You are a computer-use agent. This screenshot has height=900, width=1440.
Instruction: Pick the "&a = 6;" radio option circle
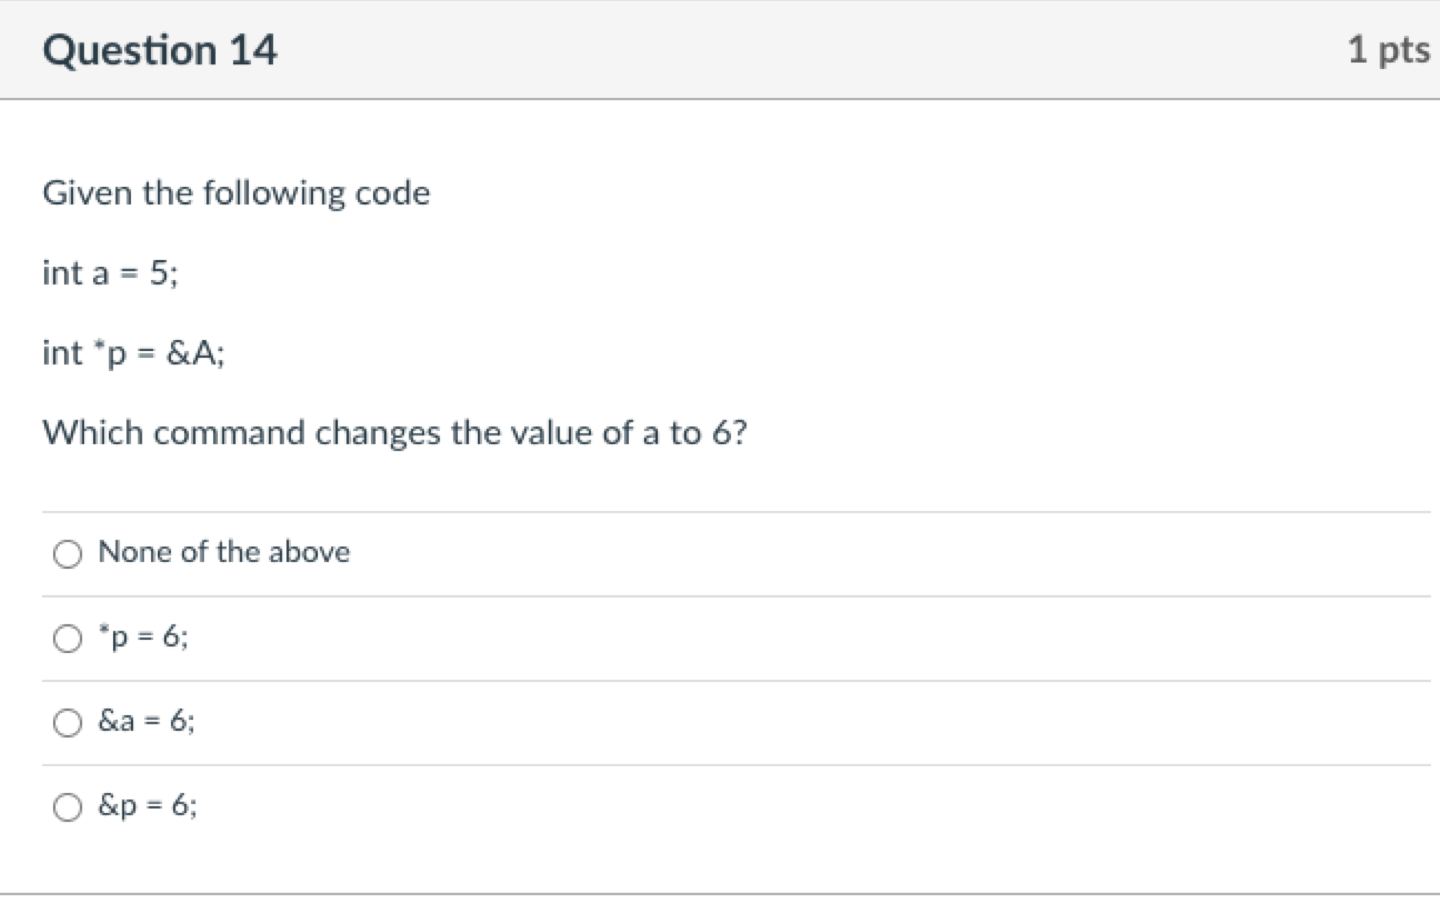[x=67, y=723]
